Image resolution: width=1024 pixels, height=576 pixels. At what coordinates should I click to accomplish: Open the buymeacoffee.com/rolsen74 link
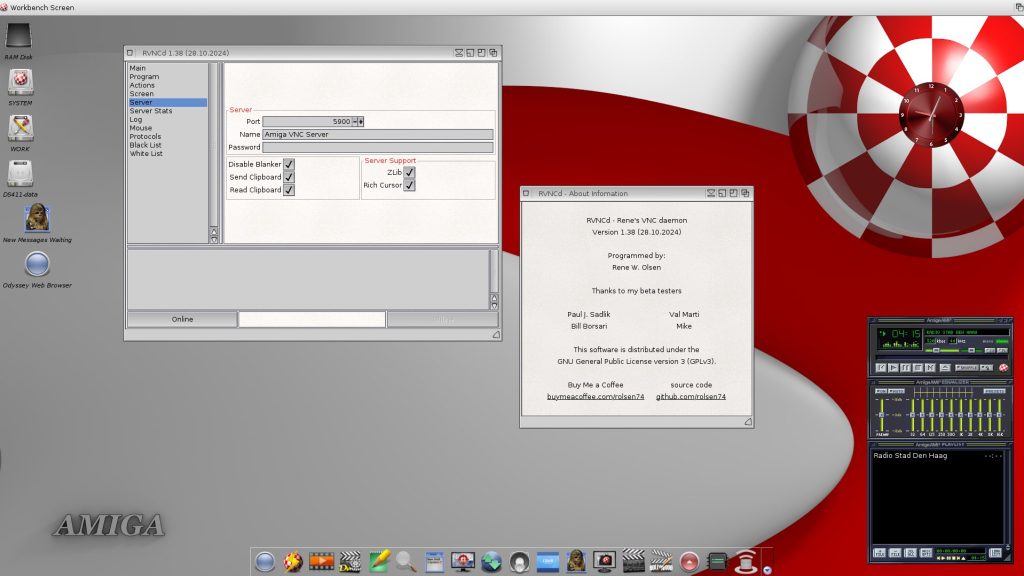point(596,396)
